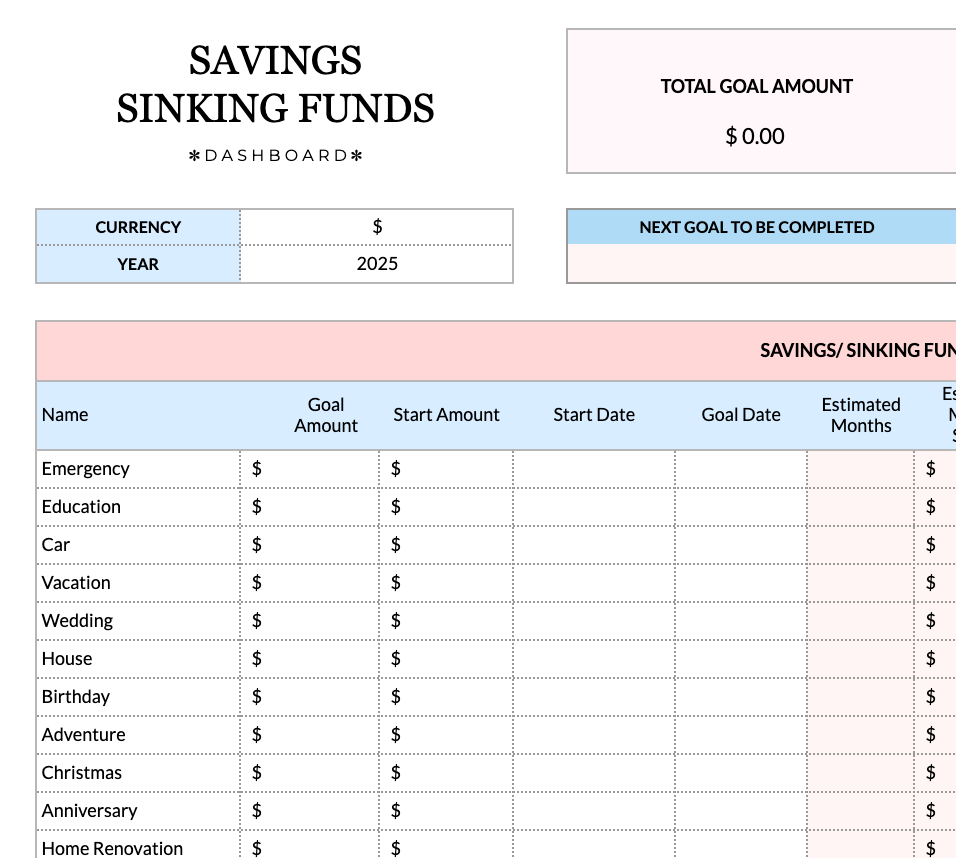This screenshot has height=858, width=956.
Task: Select the Goal Amount cell for Emergency
Action: (310, 468)
